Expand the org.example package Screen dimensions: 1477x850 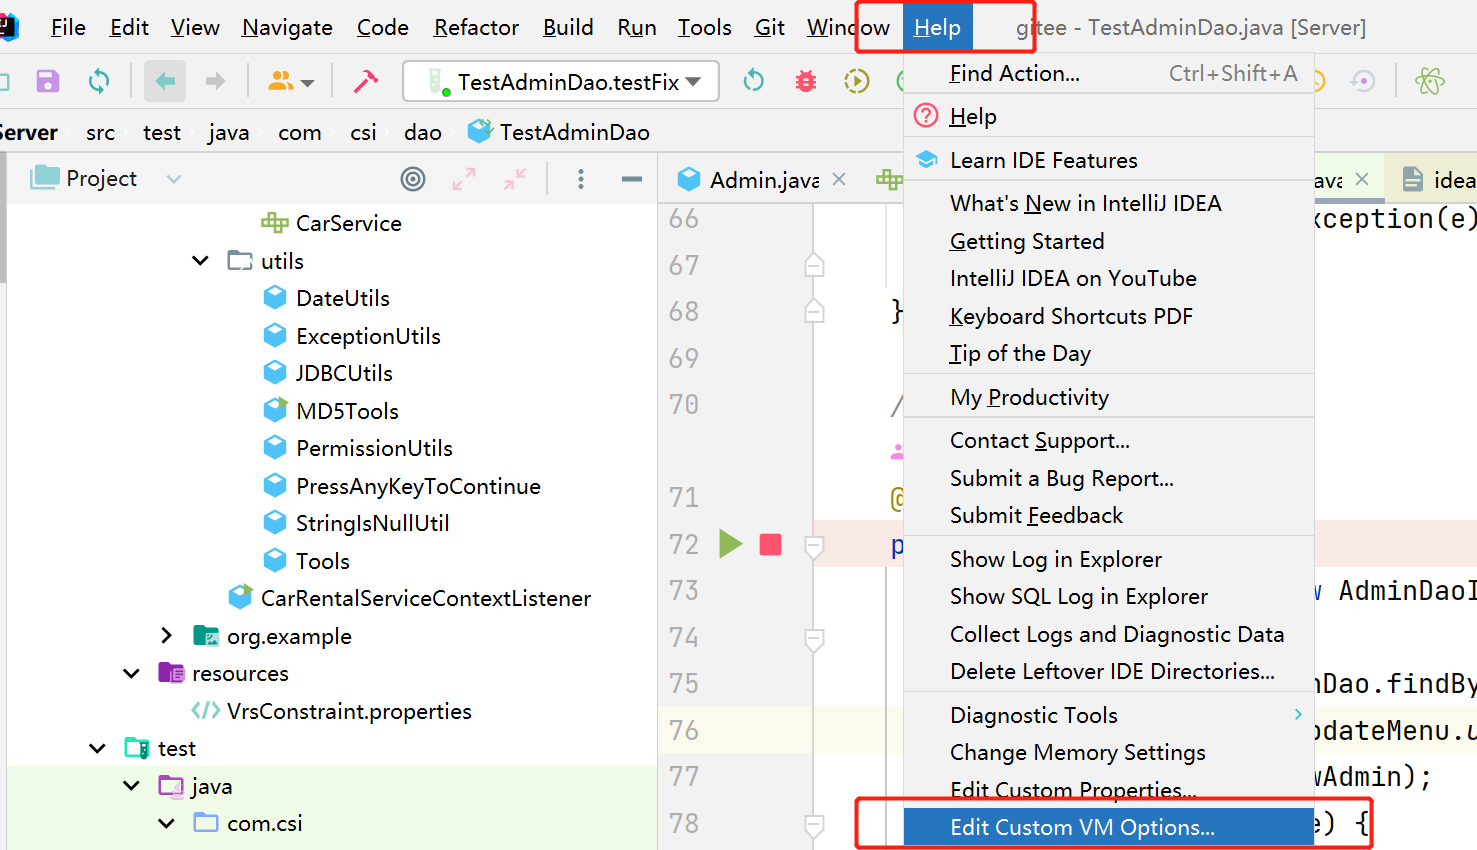point(166,636)
